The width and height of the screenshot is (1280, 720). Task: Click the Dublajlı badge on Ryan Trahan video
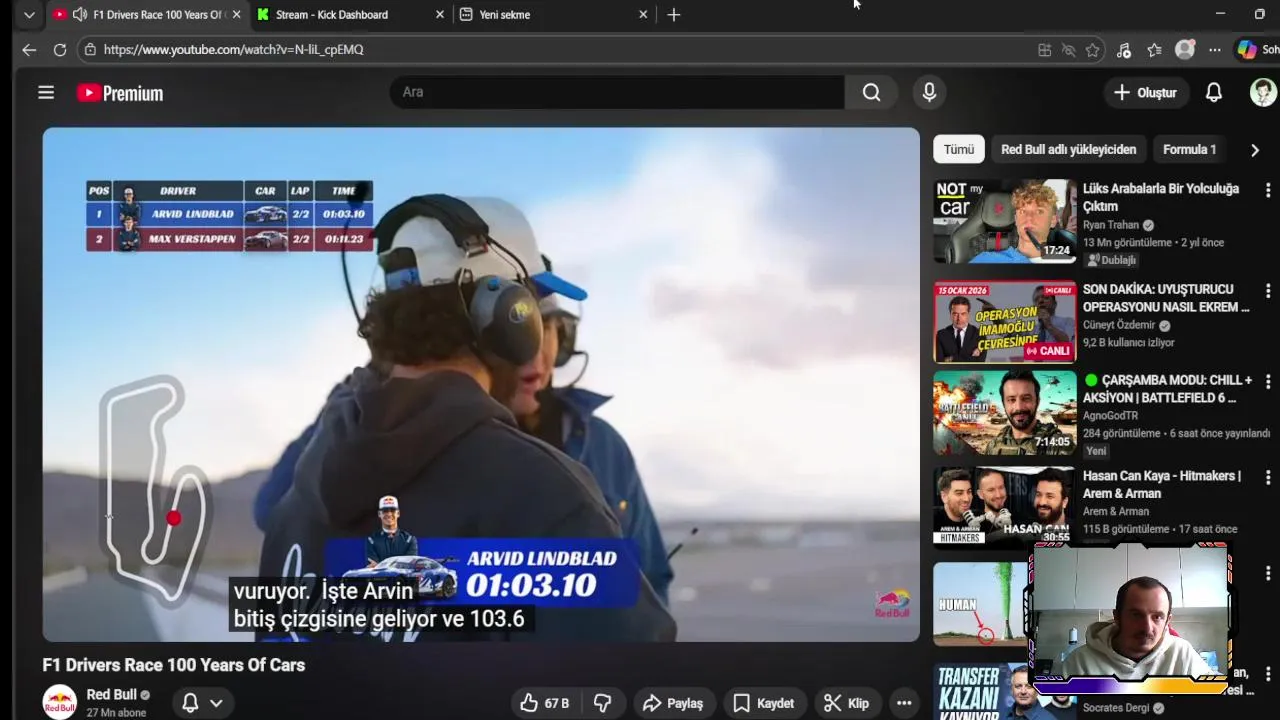pyautogui.click(x=1112, y=260)
